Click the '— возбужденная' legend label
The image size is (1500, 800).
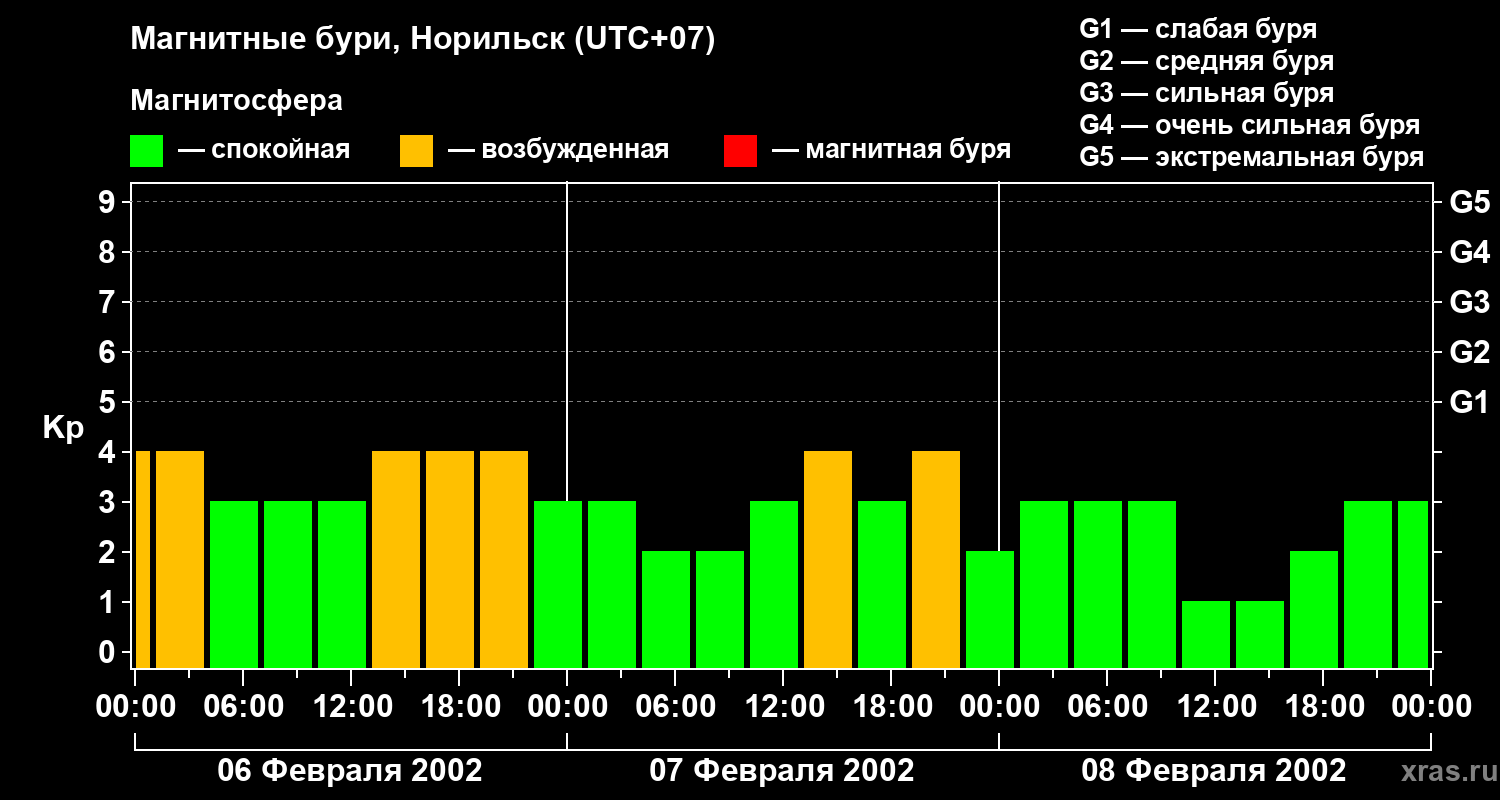coord(558,150)
